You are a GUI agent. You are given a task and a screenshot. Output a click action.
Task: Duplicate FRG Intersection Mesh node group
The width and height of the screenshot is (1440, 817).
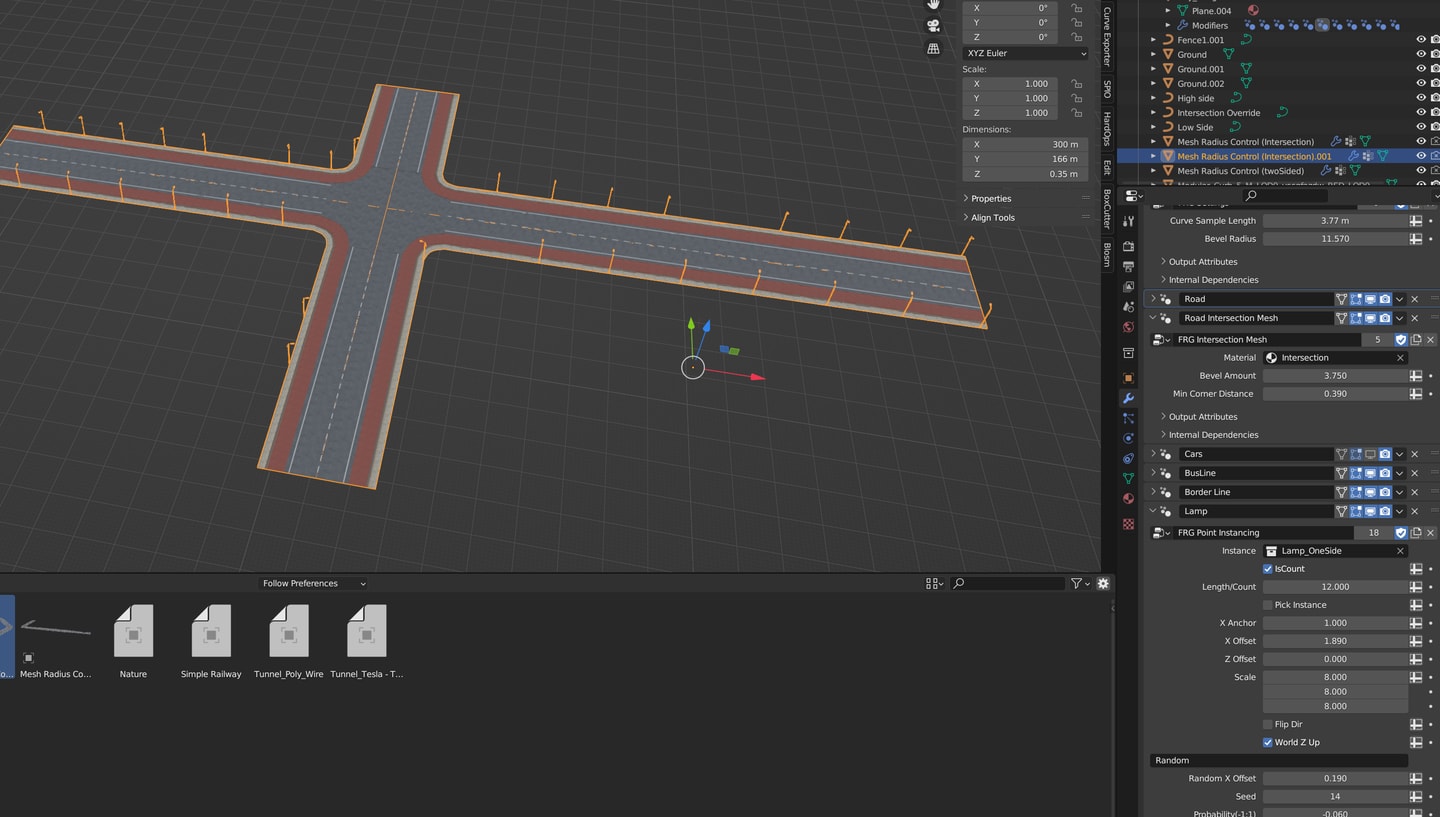click(x=1416, y=340)
